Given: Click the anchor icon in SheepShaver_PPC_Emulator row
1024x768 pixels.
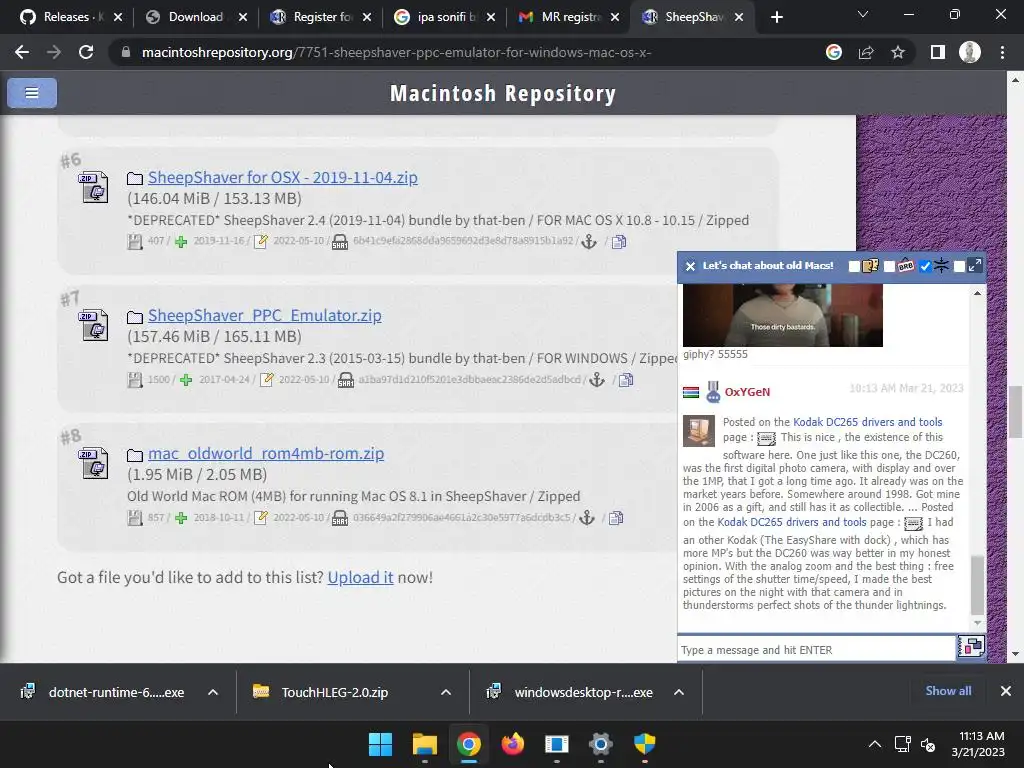Looking at the screenshot, I should [597, 379].
